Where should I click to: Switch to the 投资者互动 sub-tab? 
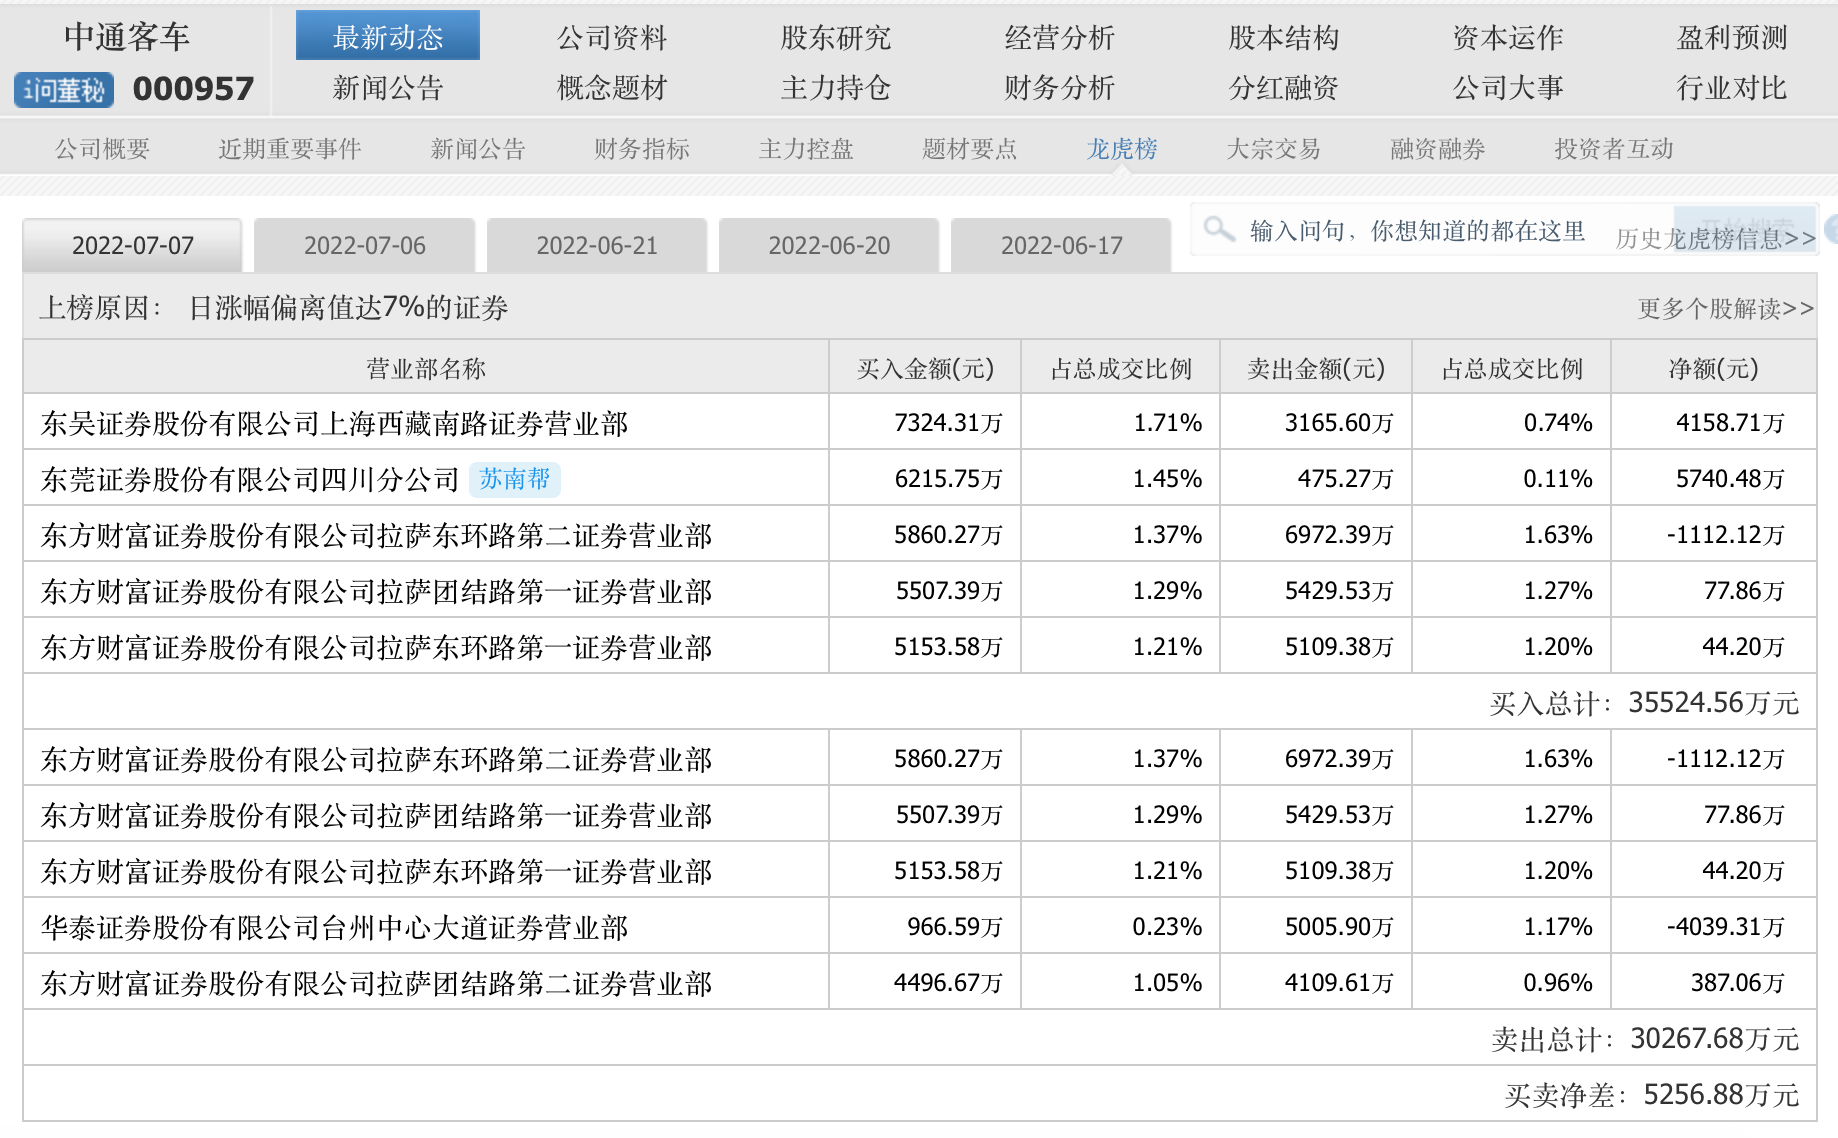1613,148
